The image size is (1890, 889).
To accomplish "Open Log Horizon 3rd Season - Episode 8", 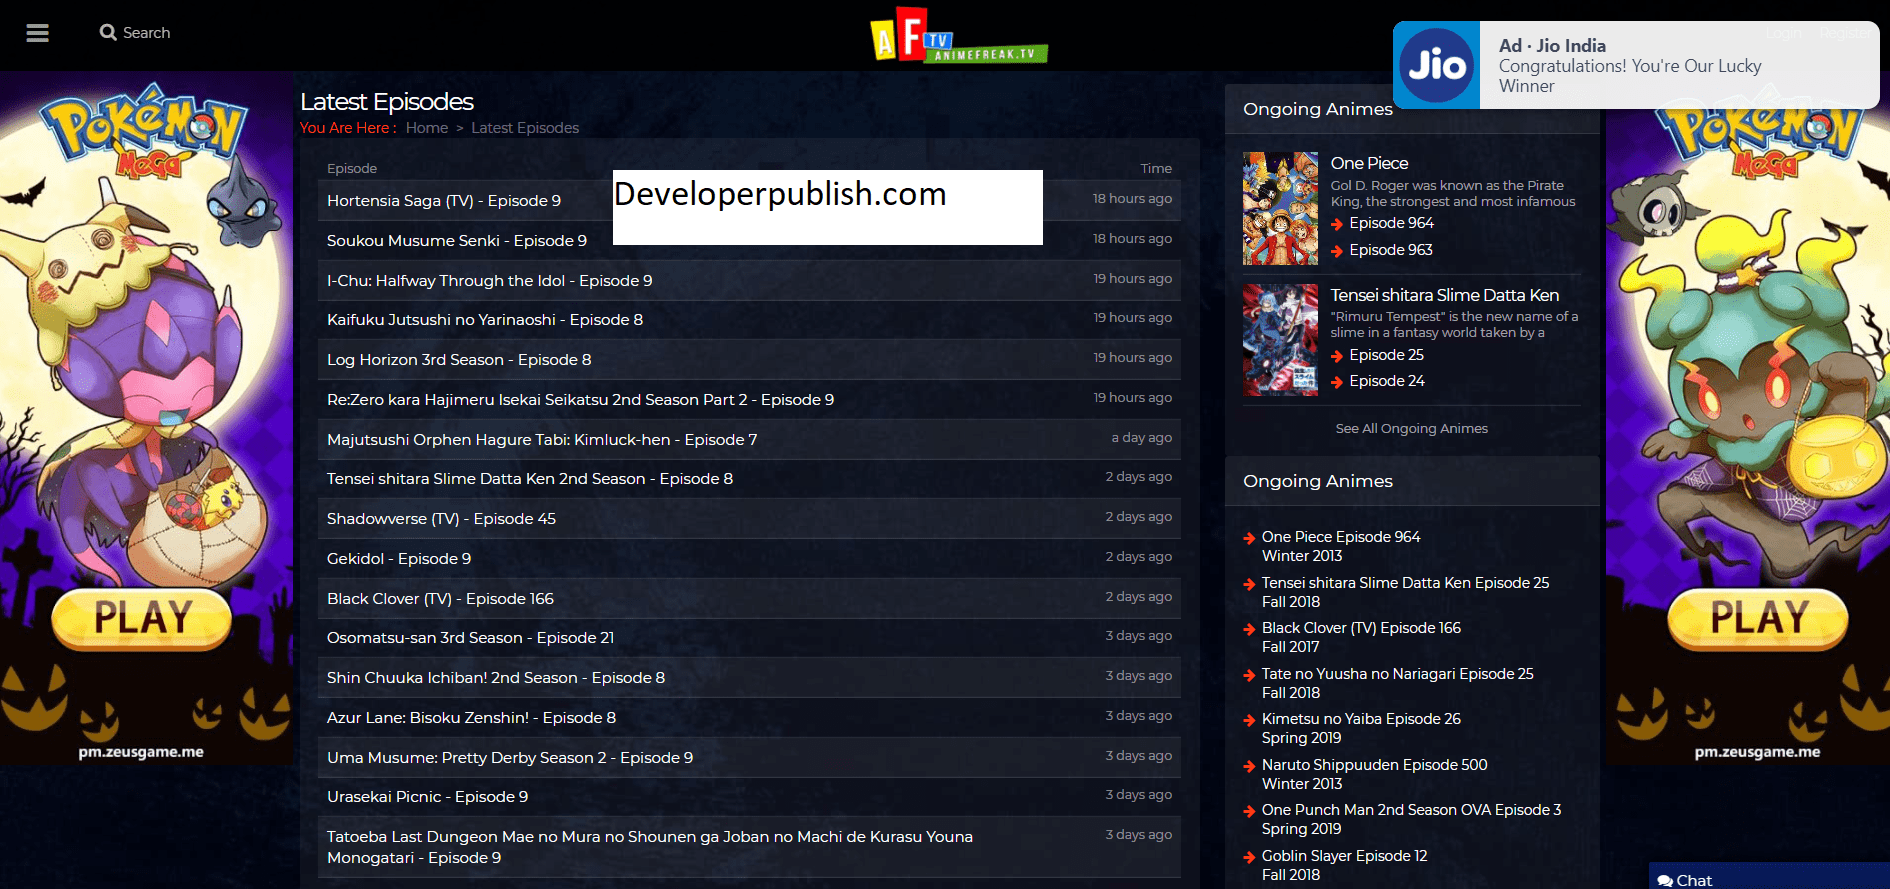I will point(459,360).
